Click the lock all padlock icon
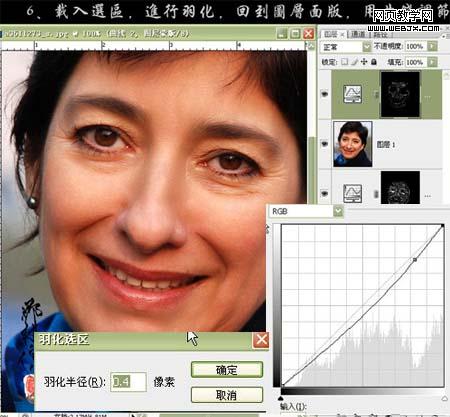 coord(374,62)
